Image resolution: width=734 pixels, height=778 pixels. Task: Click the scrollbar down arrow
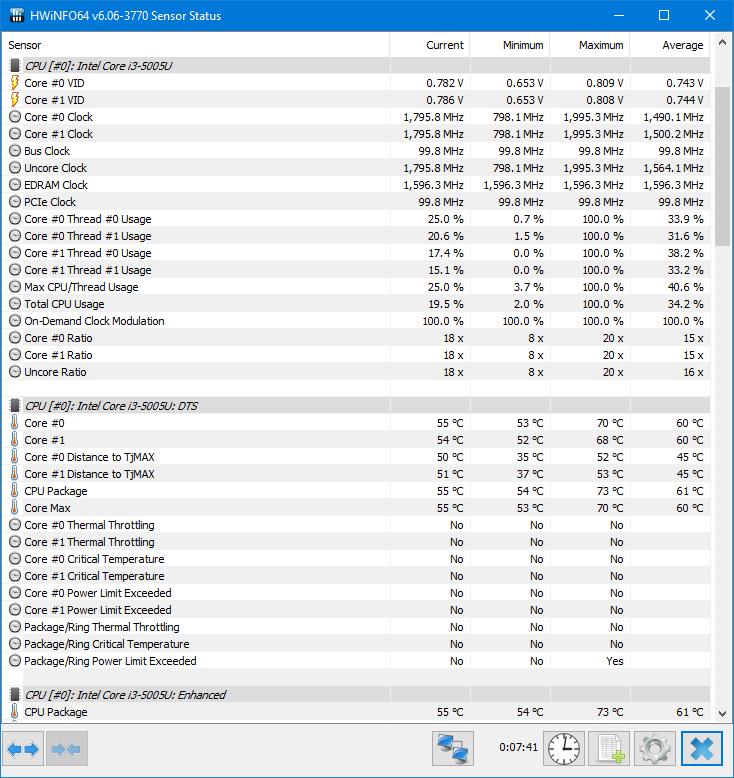[x=723, y=713]
